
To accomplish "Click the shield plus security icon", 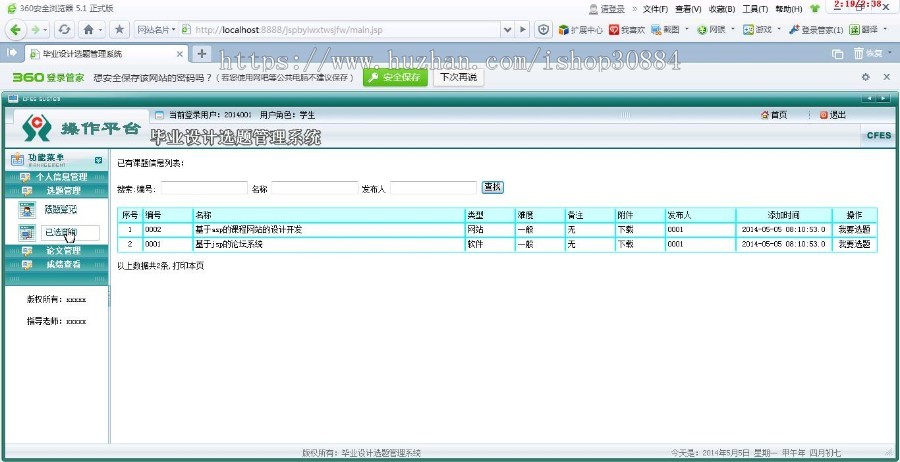I will pos(544,30).
